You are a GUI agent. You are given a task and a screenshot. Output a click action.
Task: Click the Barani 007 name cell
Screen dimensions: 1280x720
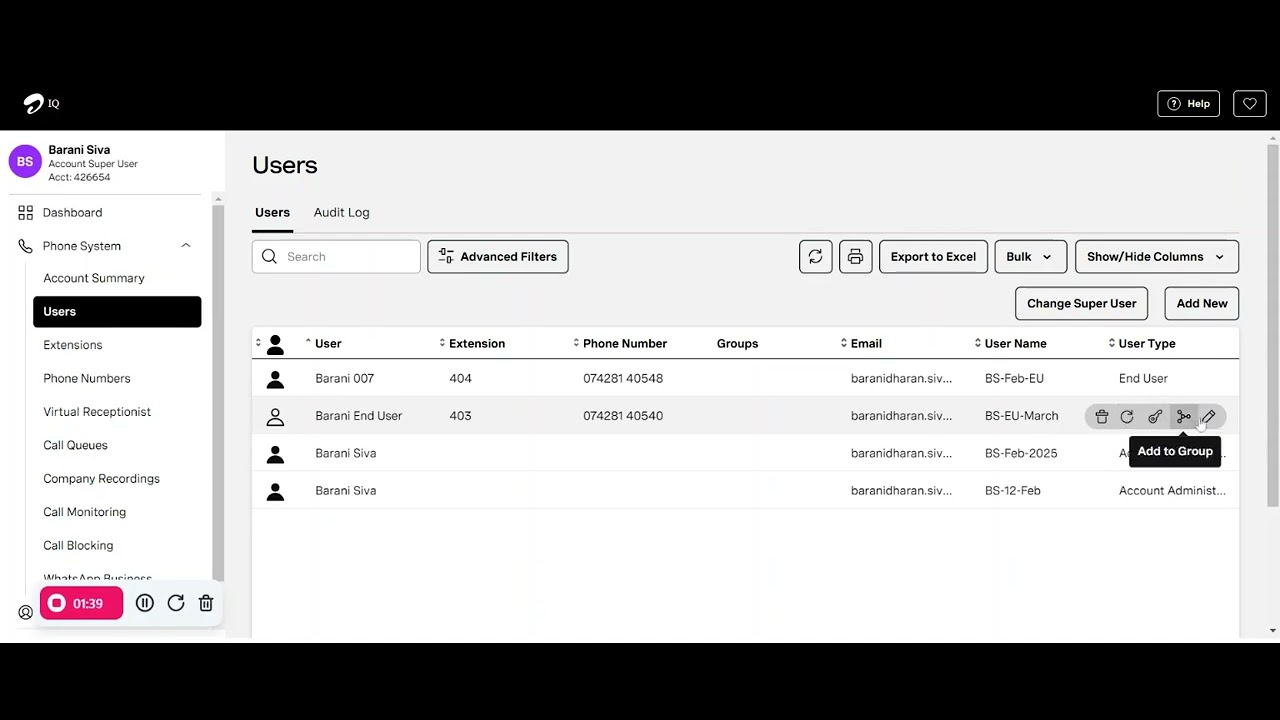tap(344, 379)
